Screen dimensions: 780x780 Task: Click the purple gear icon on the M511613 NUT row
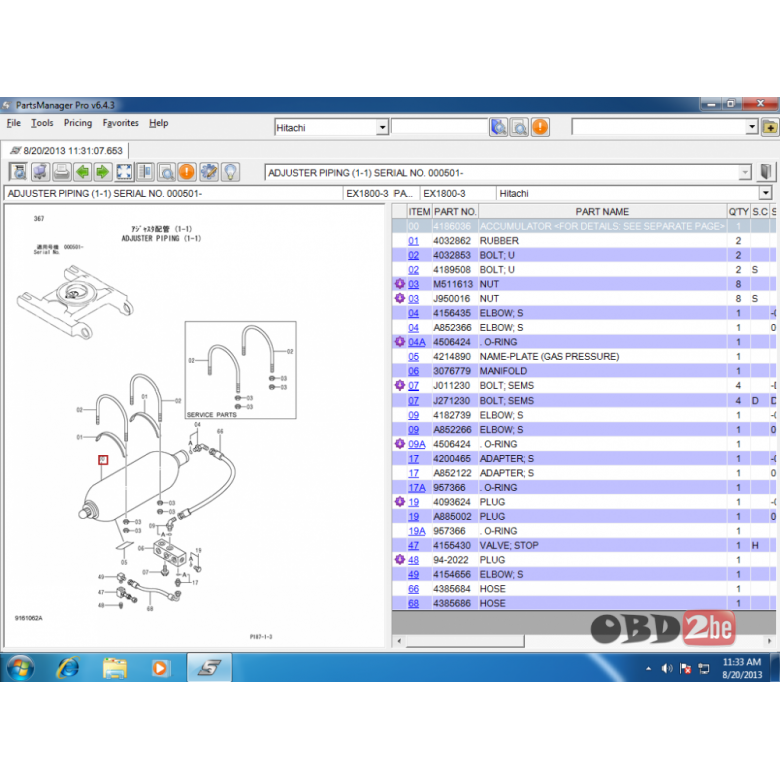pyautogui.click(x=399, y=284)
